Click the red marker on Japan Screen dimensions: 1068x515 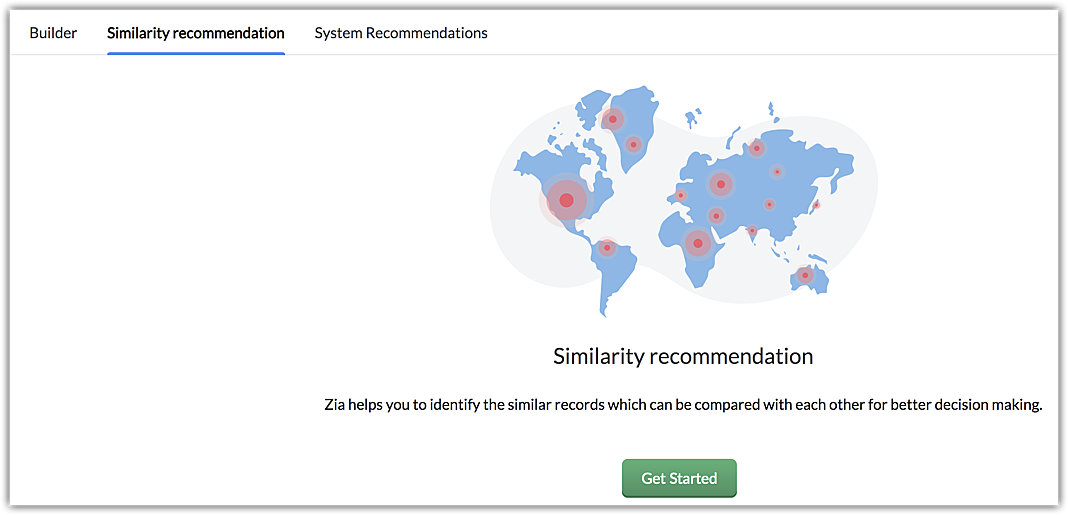(x=816, y=205)
